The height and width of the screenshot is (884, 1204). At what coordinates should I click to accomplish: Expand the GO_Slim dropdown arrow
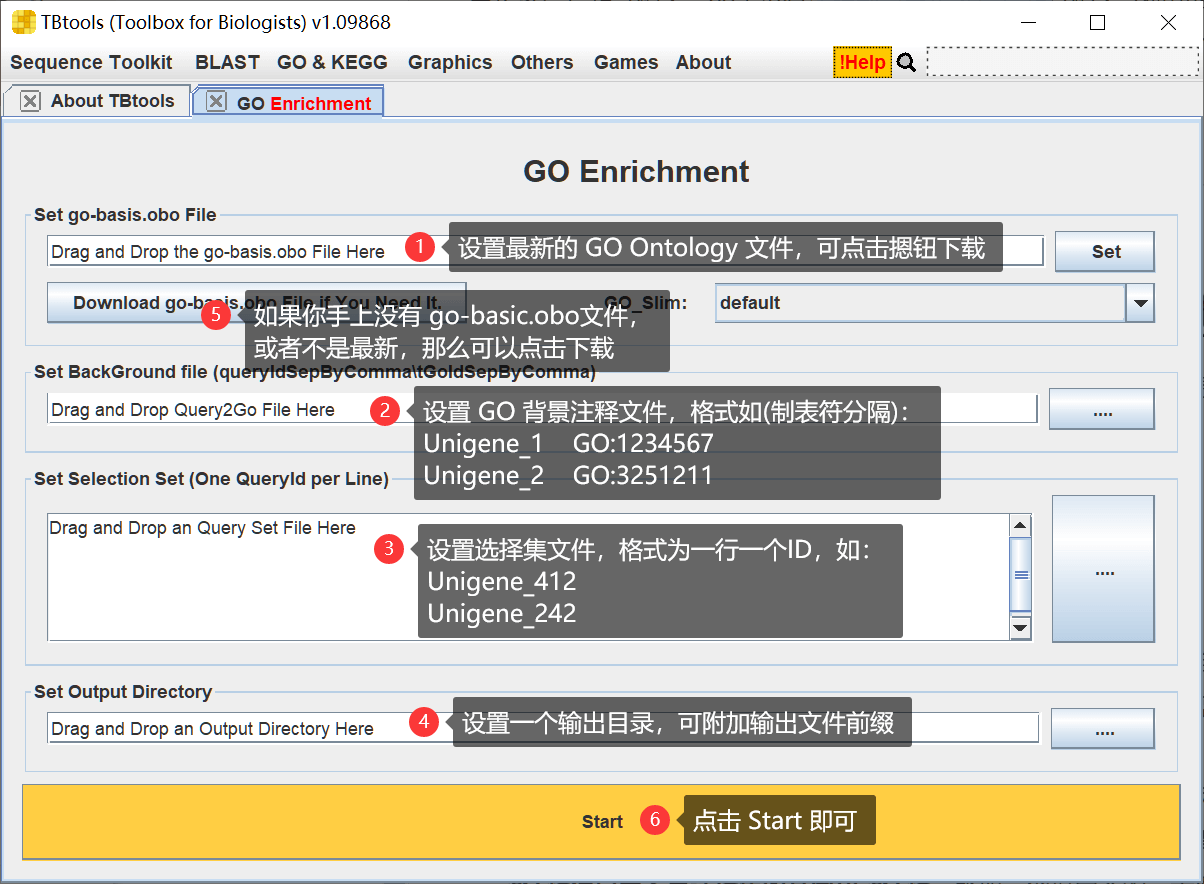point(1140,303)
